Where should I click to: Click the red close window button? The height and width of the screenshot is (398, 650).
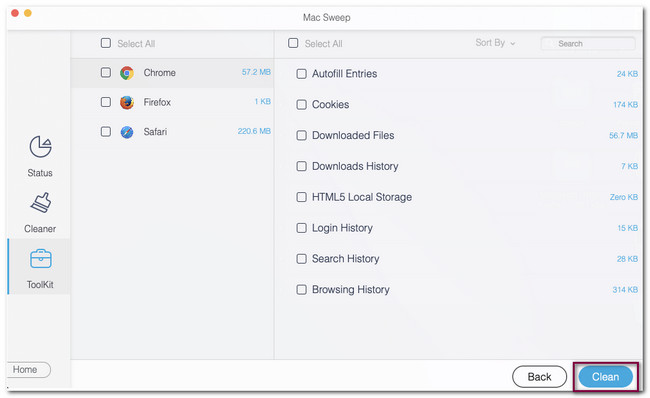15,13
